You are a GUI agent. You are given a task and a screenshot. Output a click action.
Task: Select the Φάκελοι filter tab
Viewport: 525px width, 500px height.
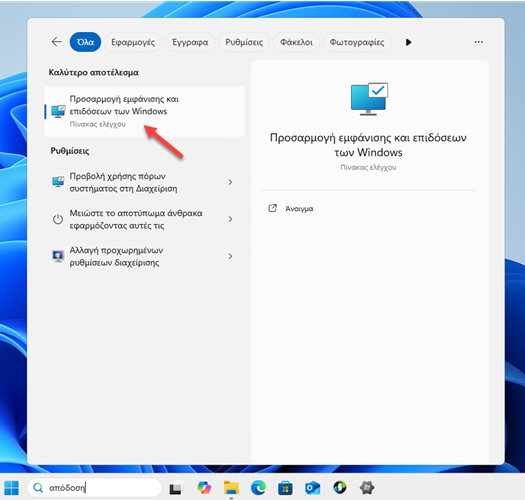[296, 42]
